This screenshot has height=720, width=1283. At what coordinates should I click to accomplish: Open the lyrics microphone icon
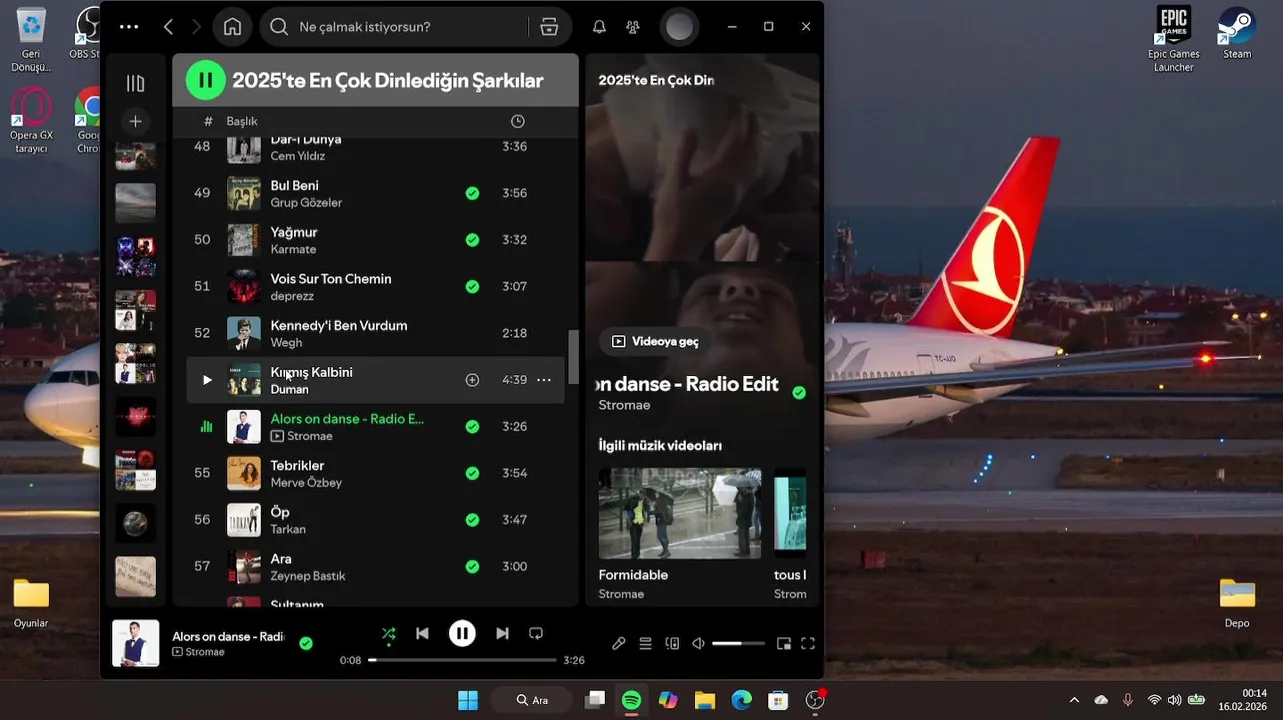point(619,644)
